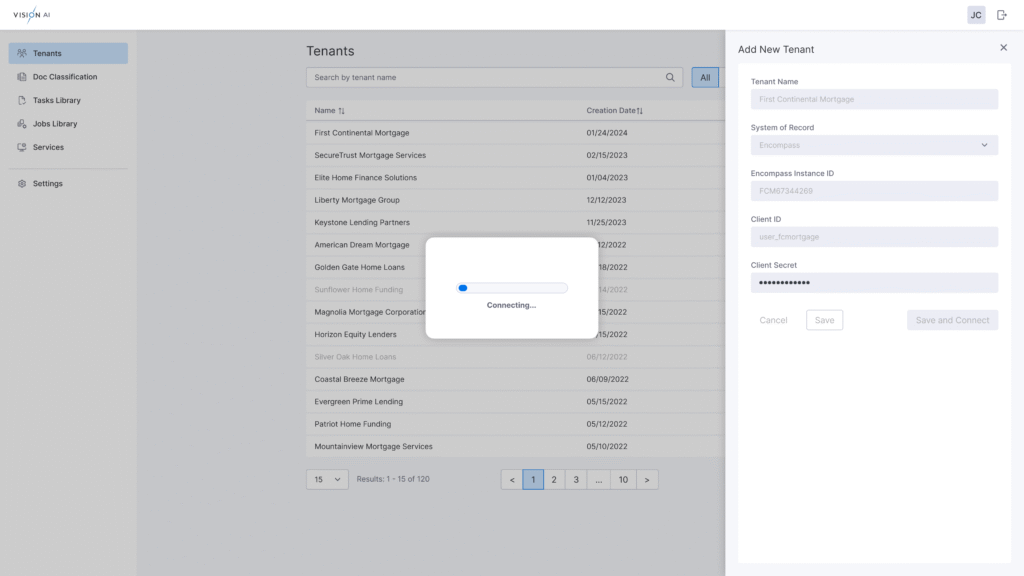The image size is (1024, 576).
Task: Open the rows-per-page dropdown showing 15
Action: (x=327, y=480)
